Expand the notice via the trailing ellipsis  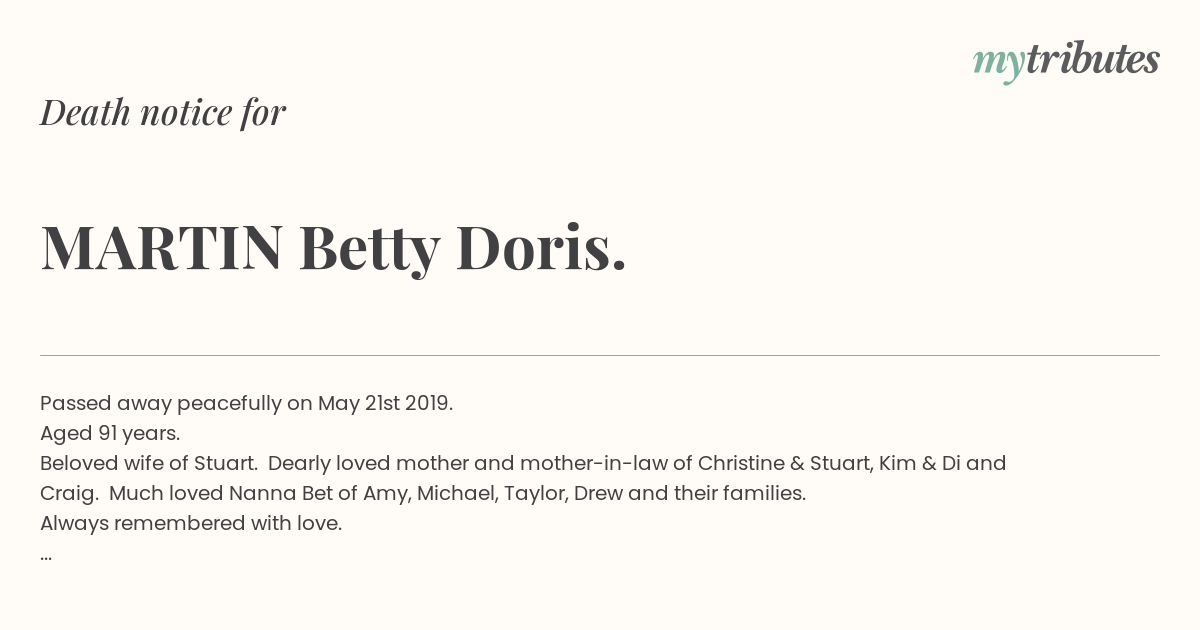click(46, 556)
